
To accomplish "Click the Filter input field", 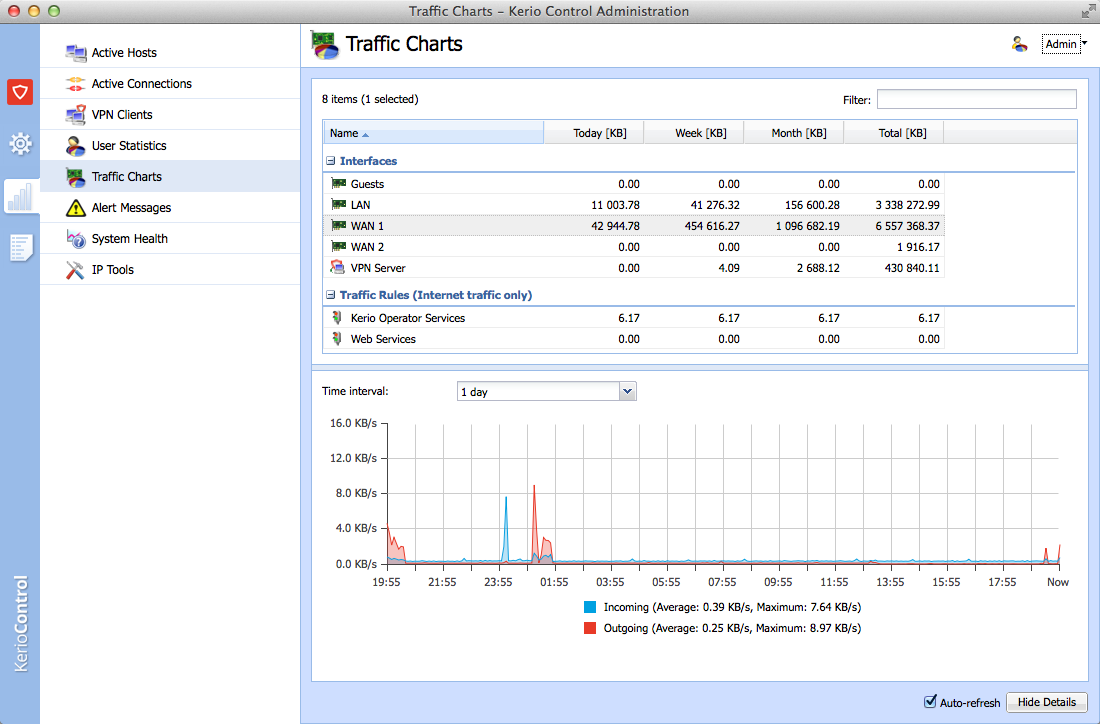I will 977,99.
